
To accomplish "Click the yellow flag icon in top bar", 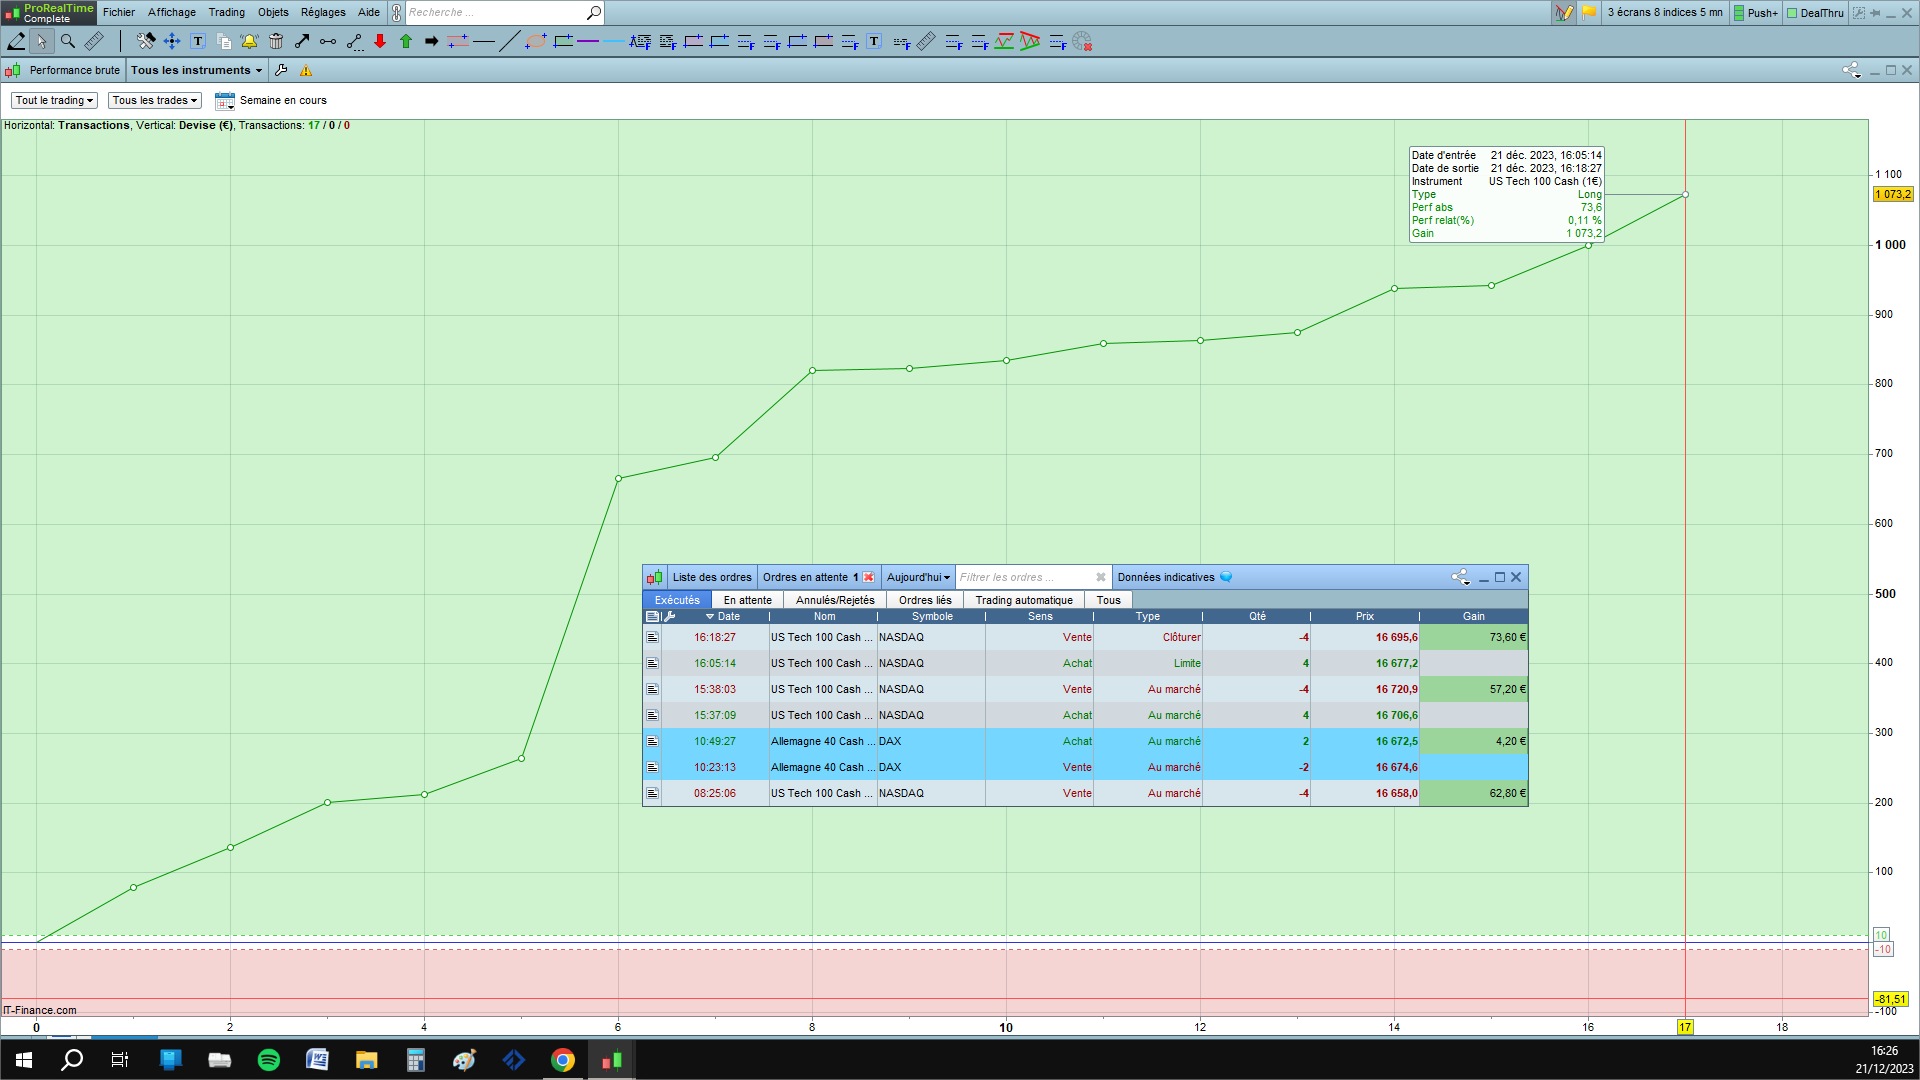I will 1589,13.
